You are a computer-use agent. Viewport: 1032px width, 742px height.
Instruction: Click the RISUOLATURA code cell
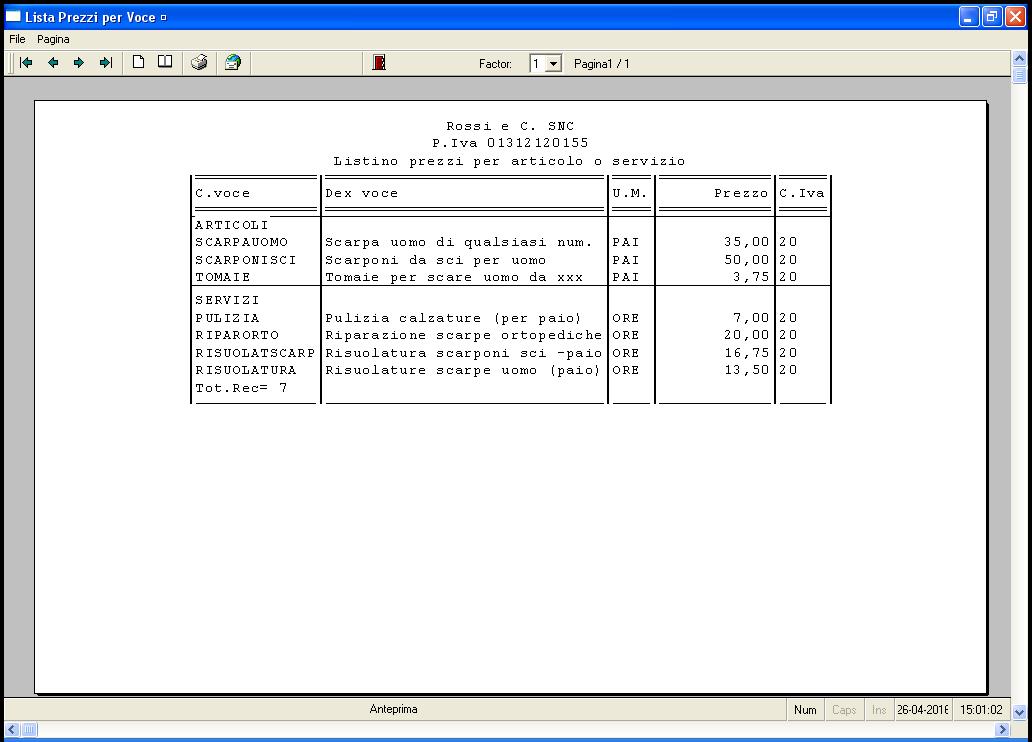245,370
